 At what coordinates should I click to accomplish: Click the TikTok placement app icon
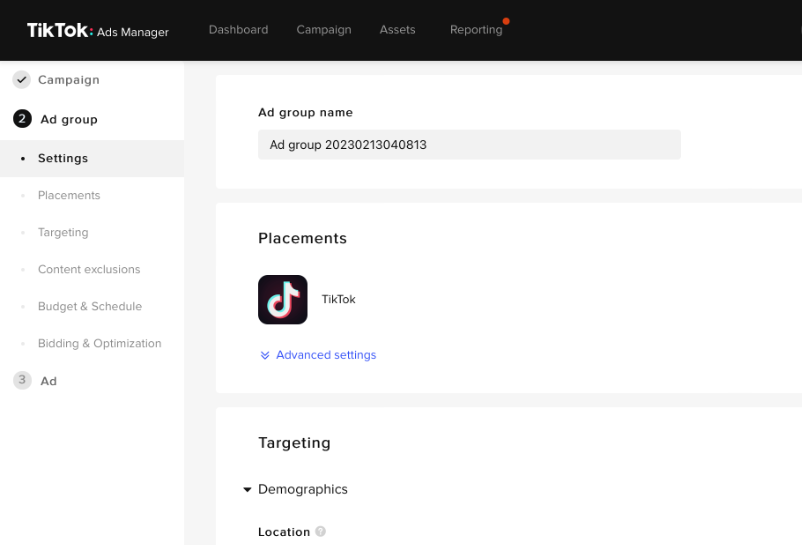click(x=282, y=300)
